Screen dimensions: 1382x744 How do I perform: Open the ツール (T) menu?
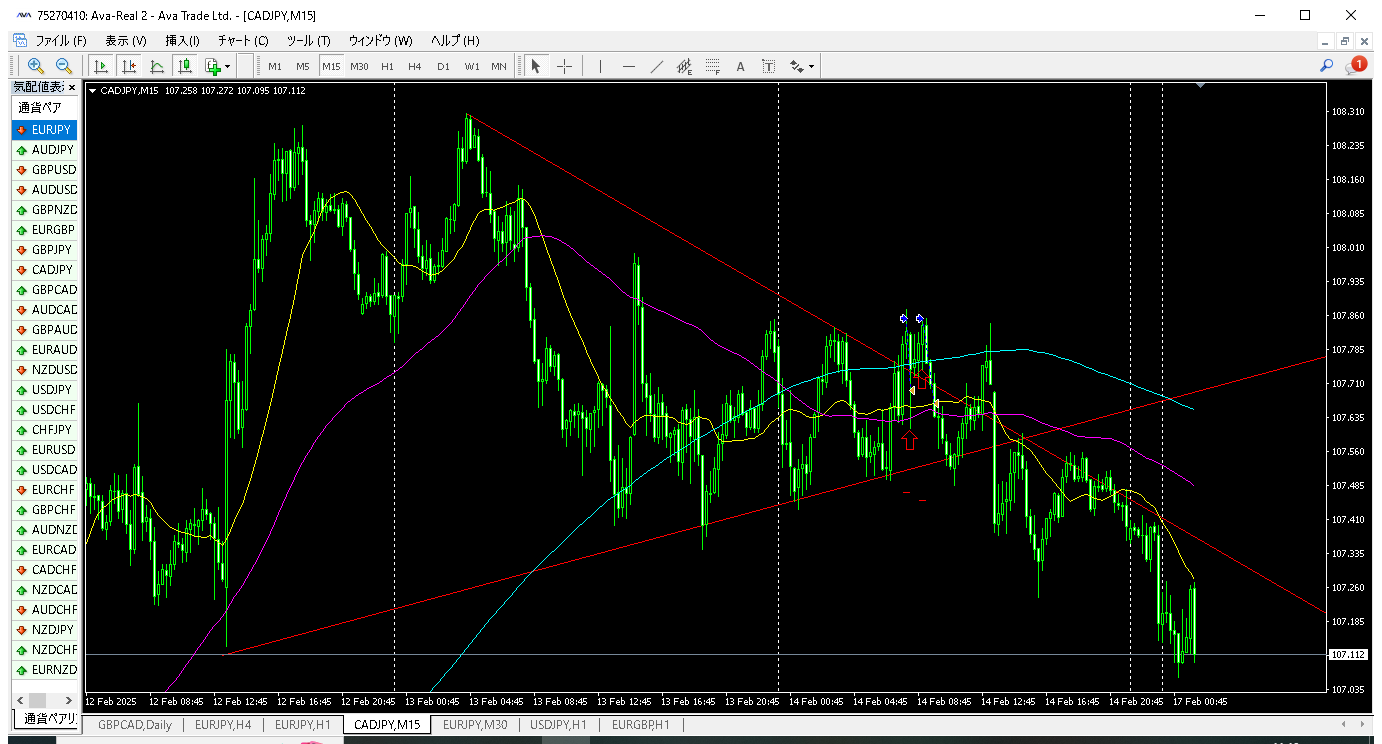[308, 41]
